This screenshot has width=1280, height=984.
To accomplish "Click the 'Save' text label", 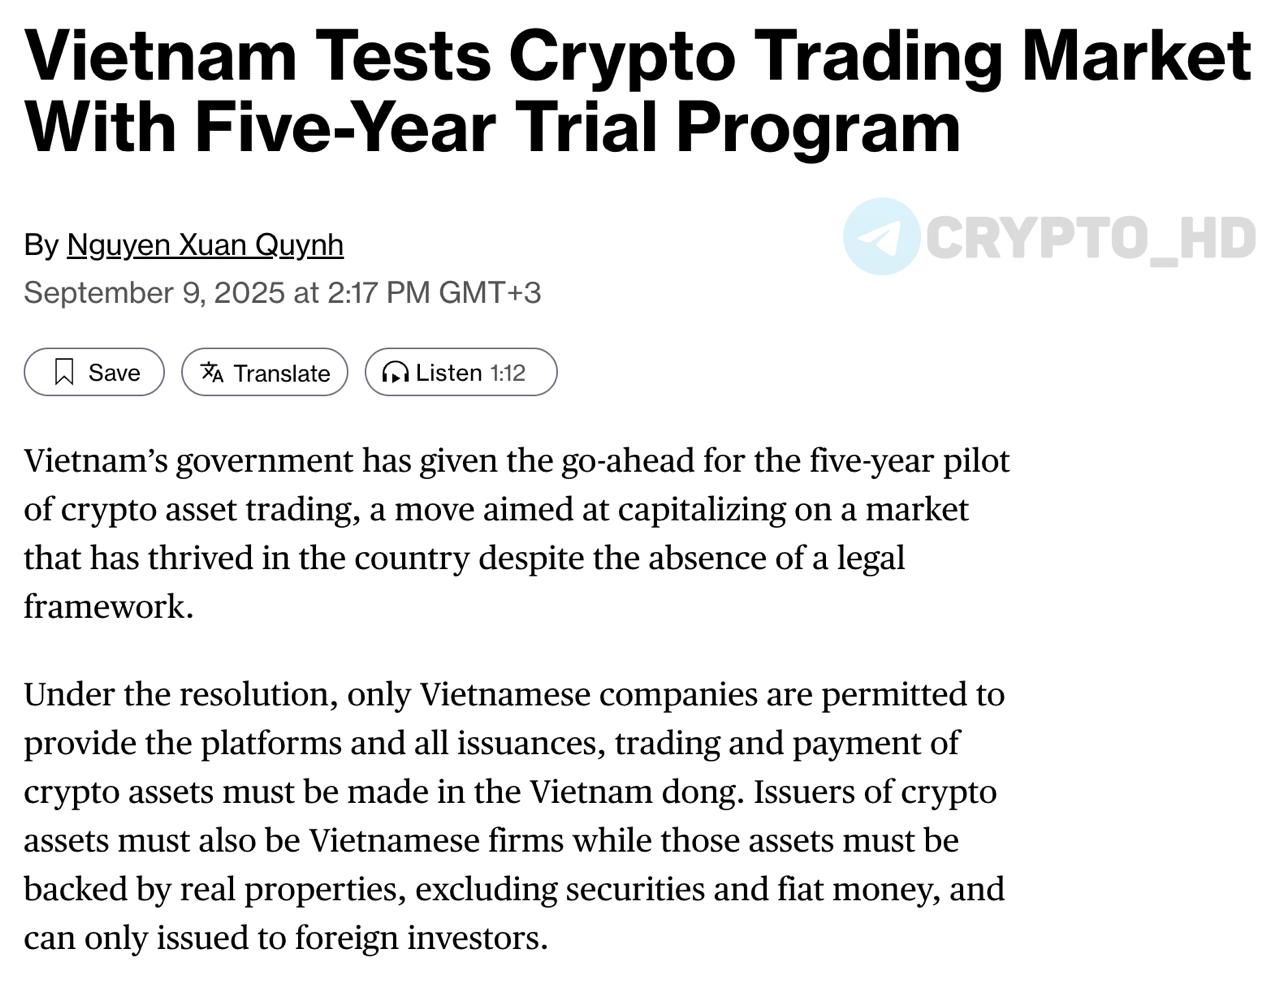I will 114,372.
